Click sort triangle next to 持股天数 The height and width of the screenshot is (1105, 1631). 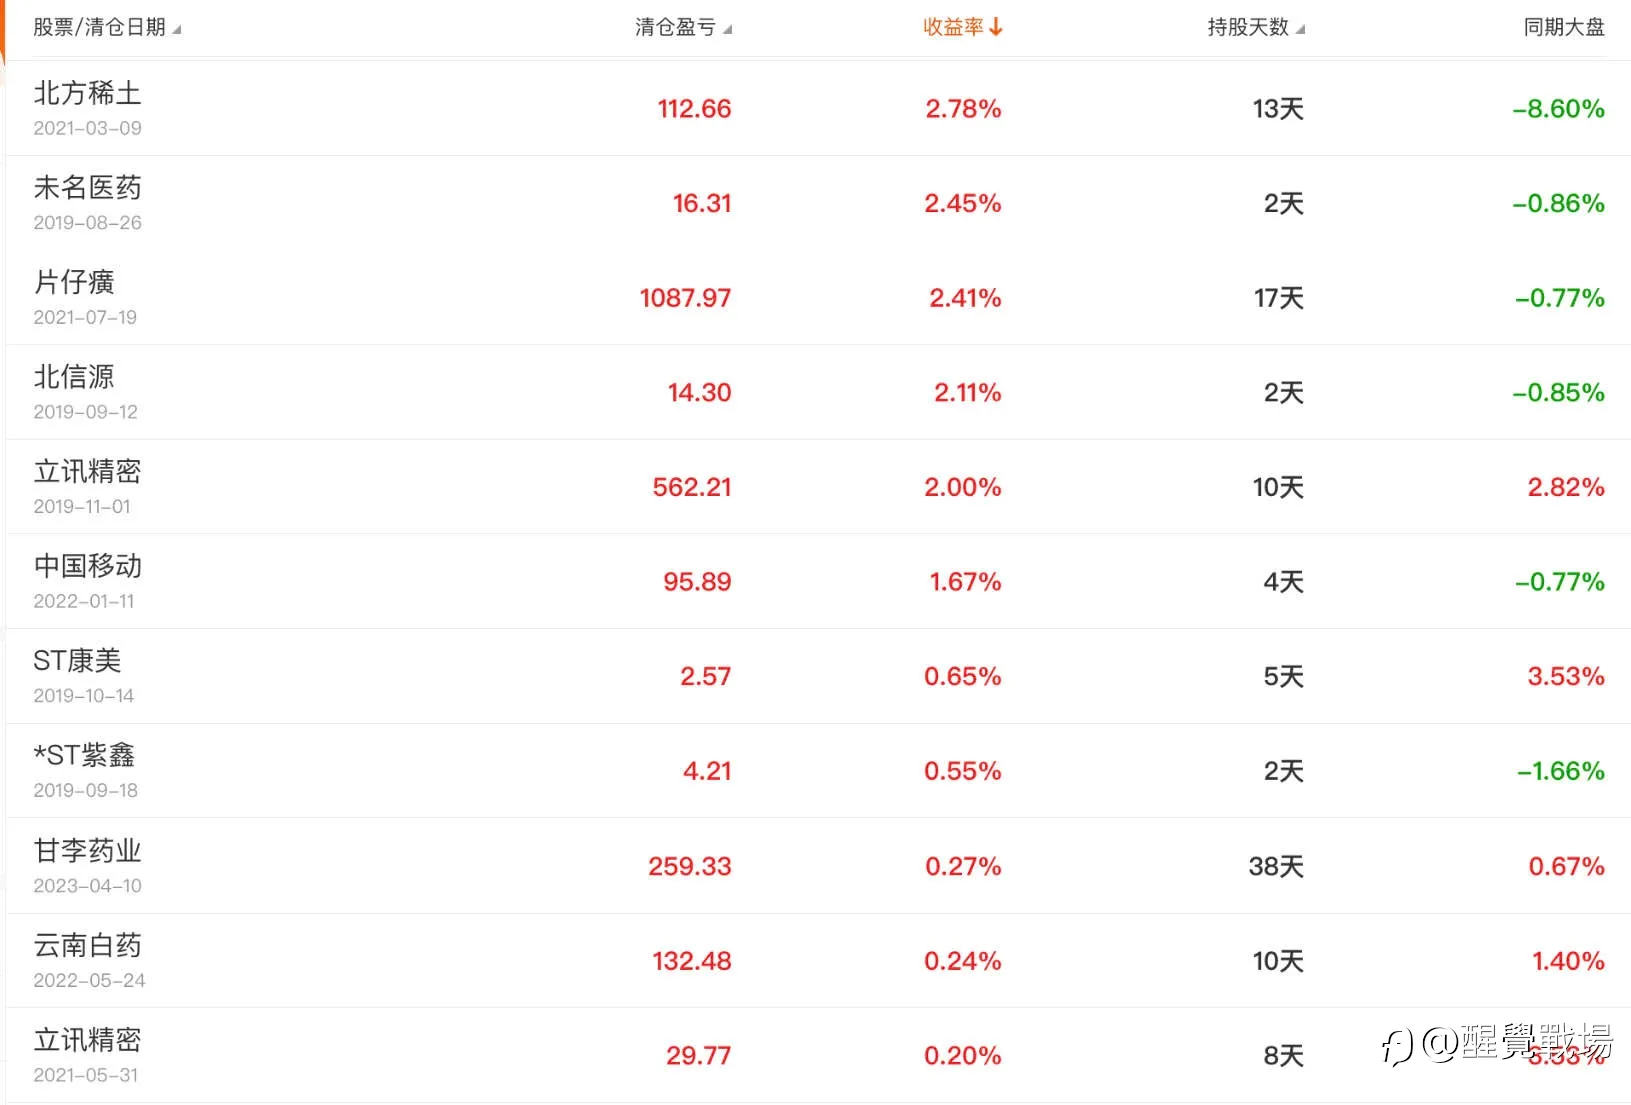click(x=1300, y=30)
